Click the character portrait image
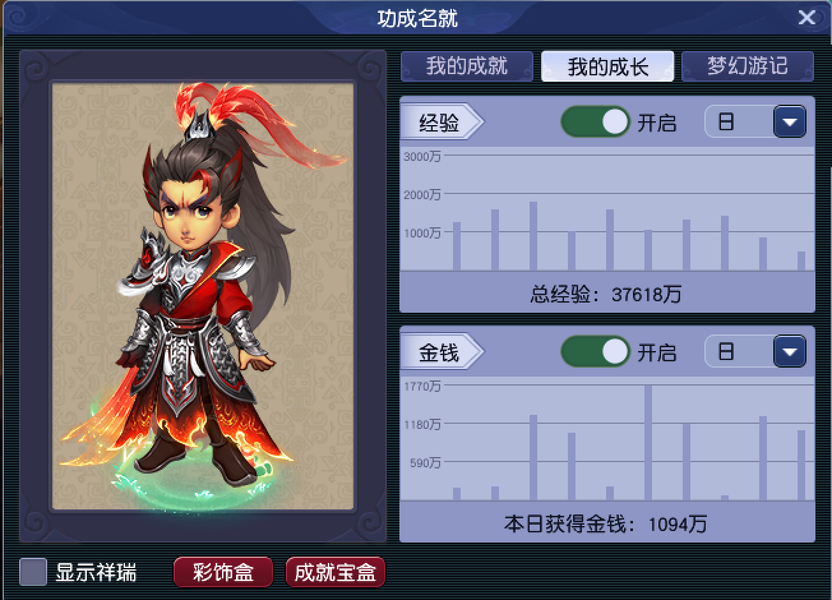Screen dimensions: 832x600 [x=203, y=295]
